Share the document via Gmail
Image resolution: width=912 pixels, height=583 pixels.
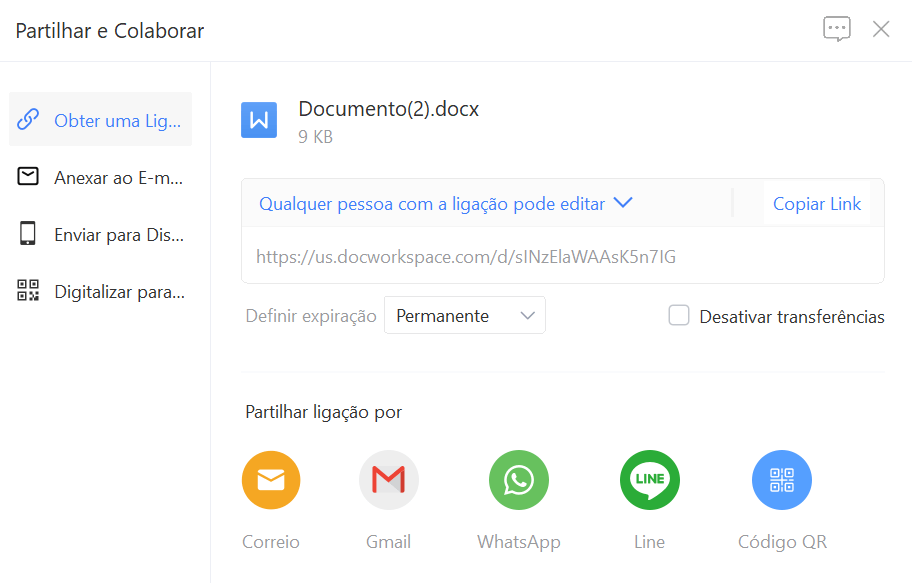tap(388, 480)
